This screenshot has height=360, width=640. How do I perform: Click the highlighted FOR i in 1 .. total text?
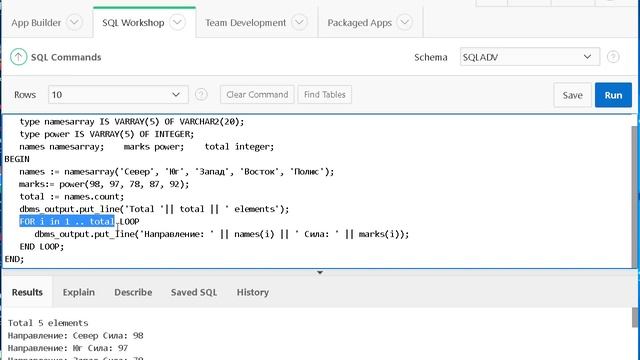(x=67, y=221)
